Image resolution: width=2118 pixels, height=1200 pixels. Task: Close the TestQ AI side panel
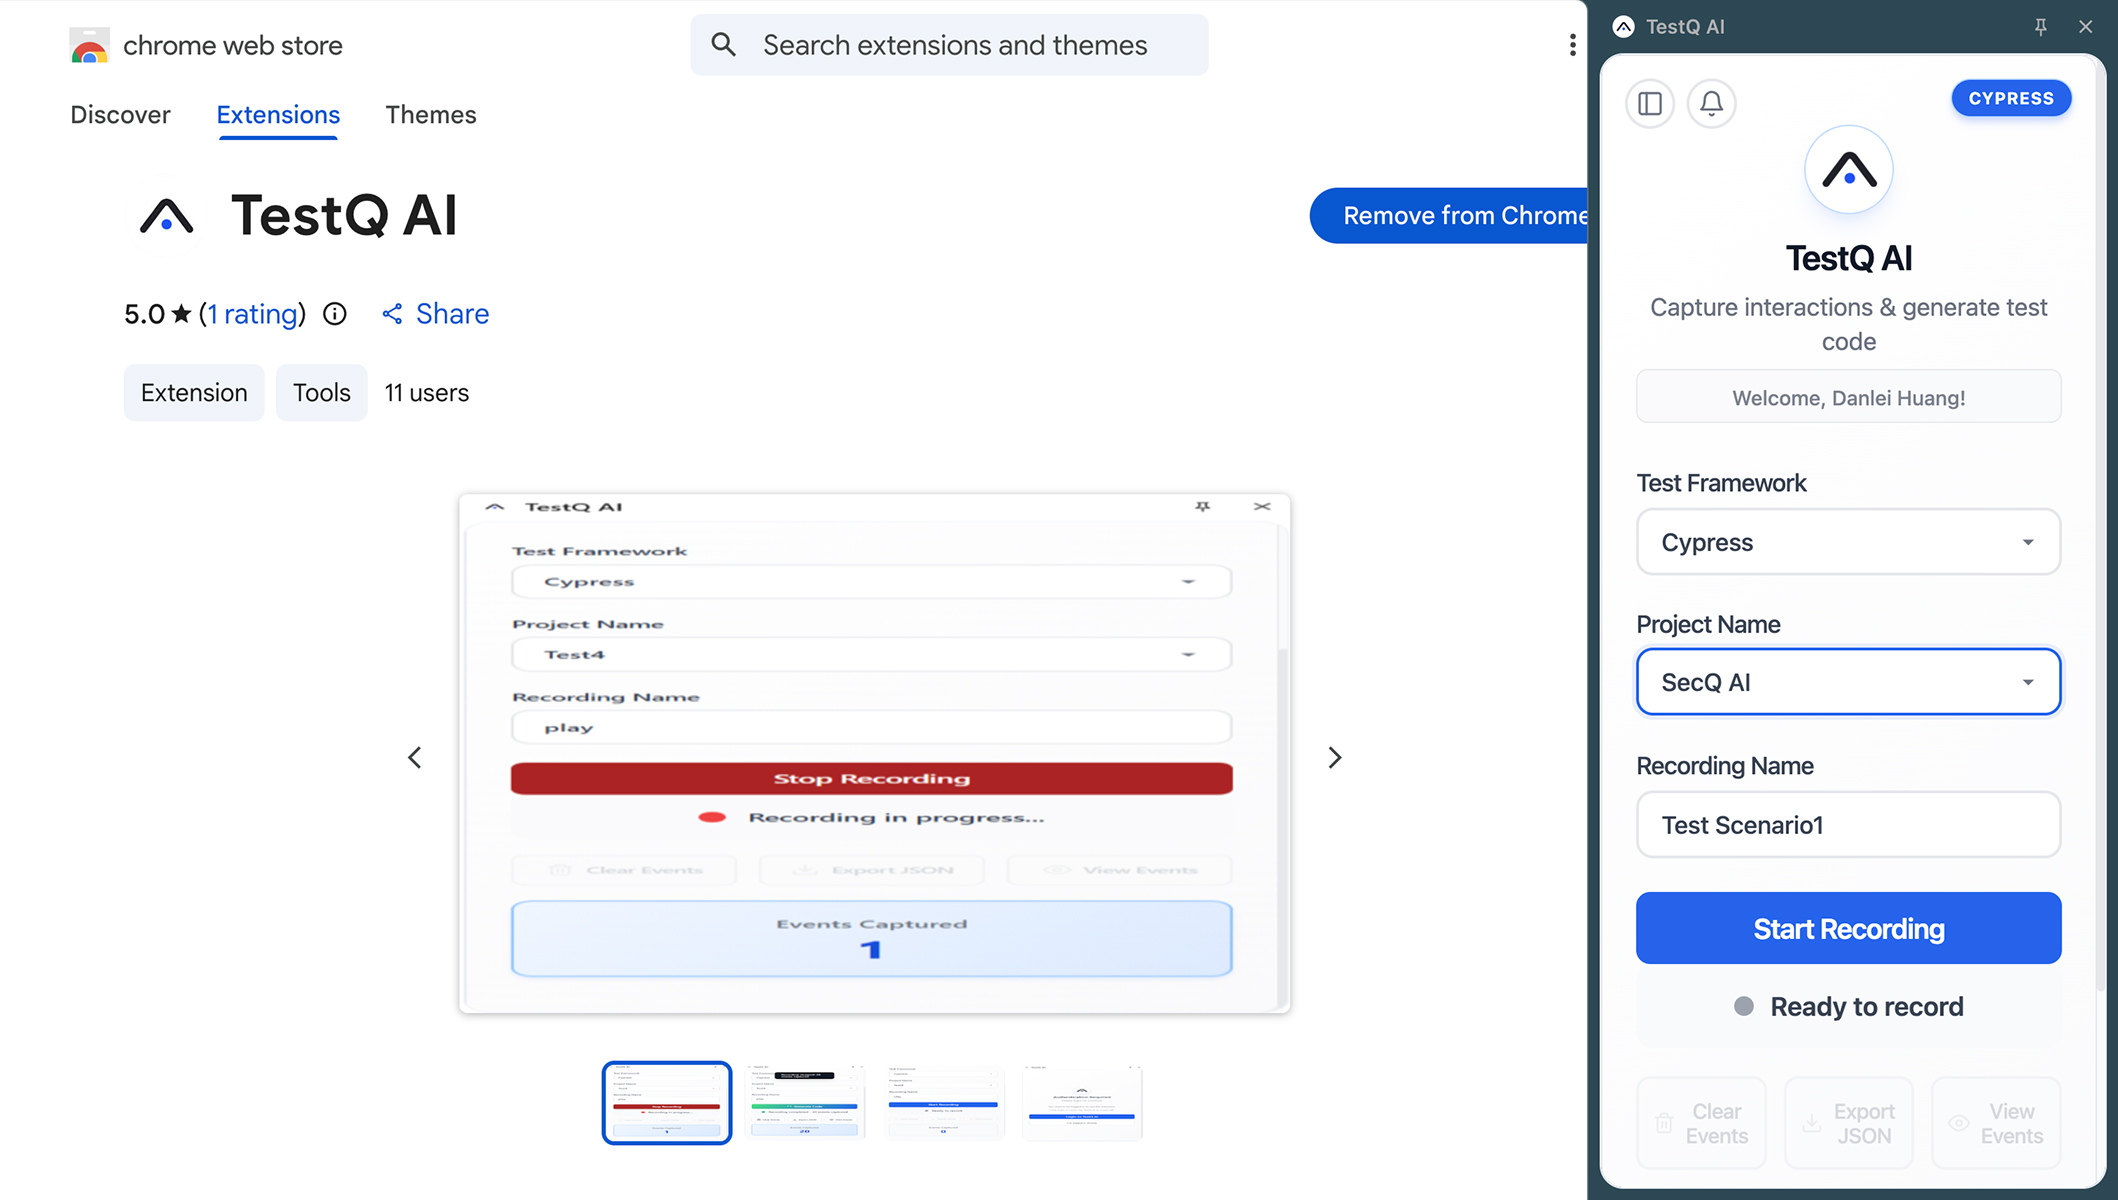tap(2085, 27)
